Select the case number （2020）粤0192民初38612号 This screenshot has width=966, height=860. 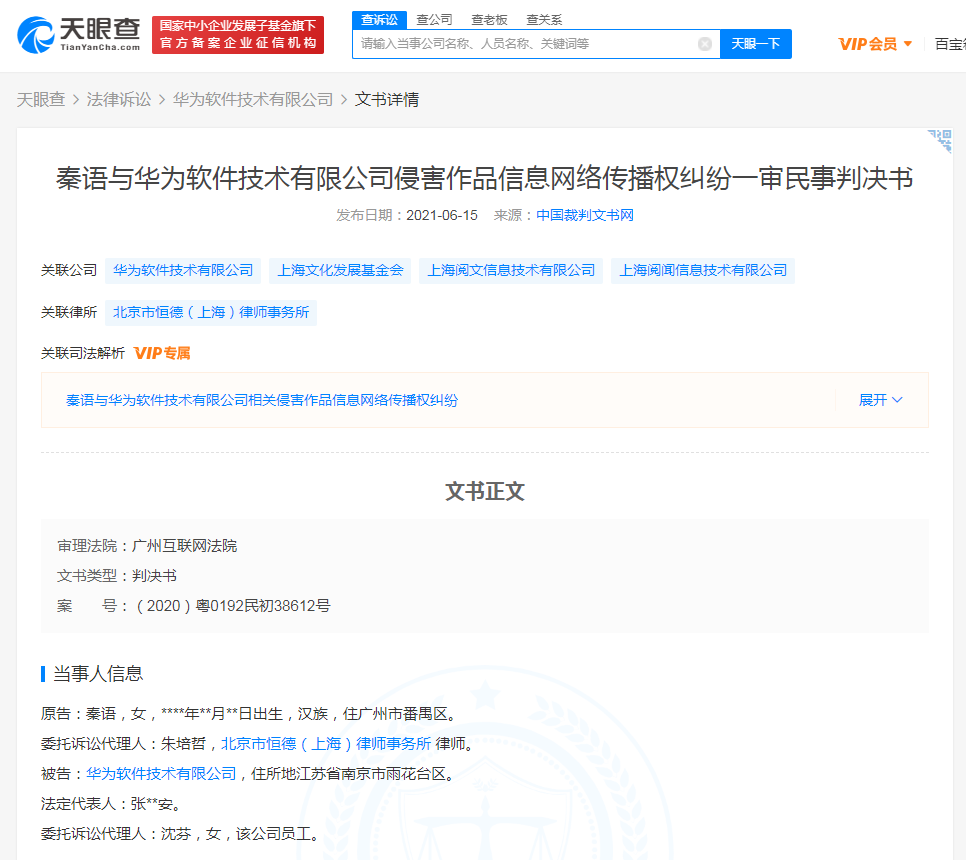[231, 606]
